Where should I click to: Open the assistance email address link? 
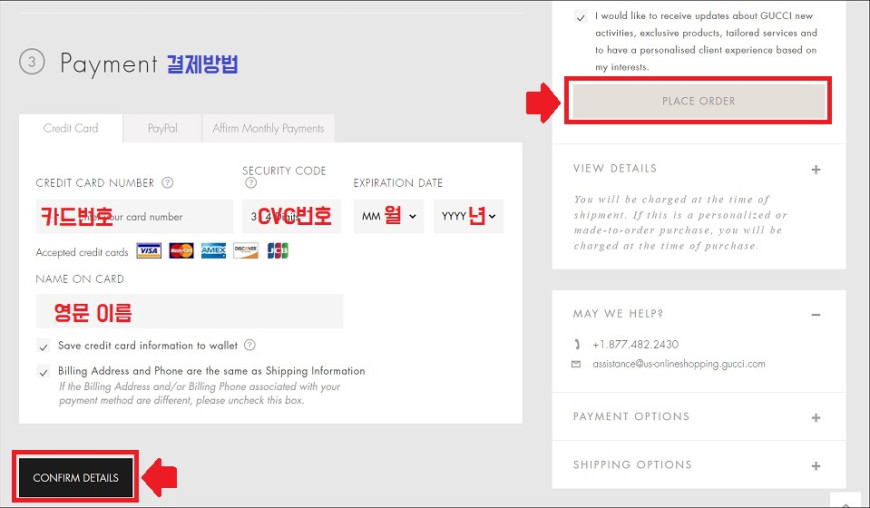tap(679, 364)
